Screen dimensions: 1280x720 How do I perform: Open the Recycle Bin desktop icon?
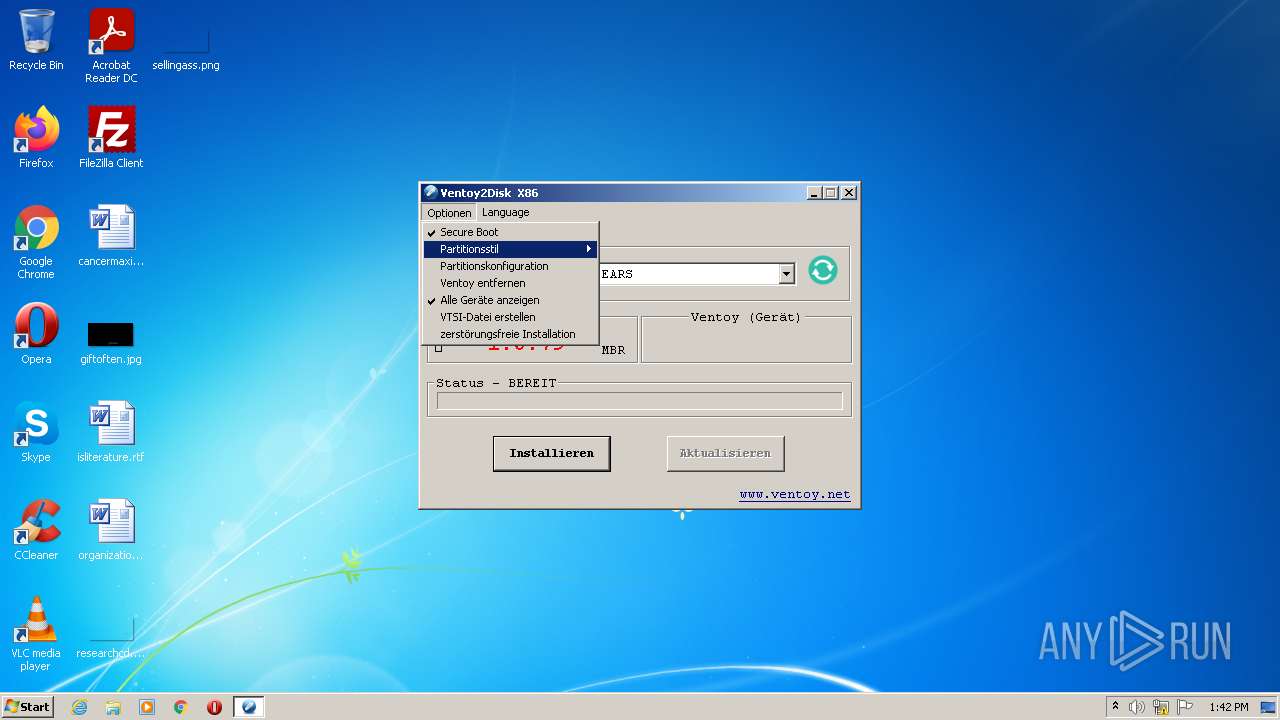36,40
